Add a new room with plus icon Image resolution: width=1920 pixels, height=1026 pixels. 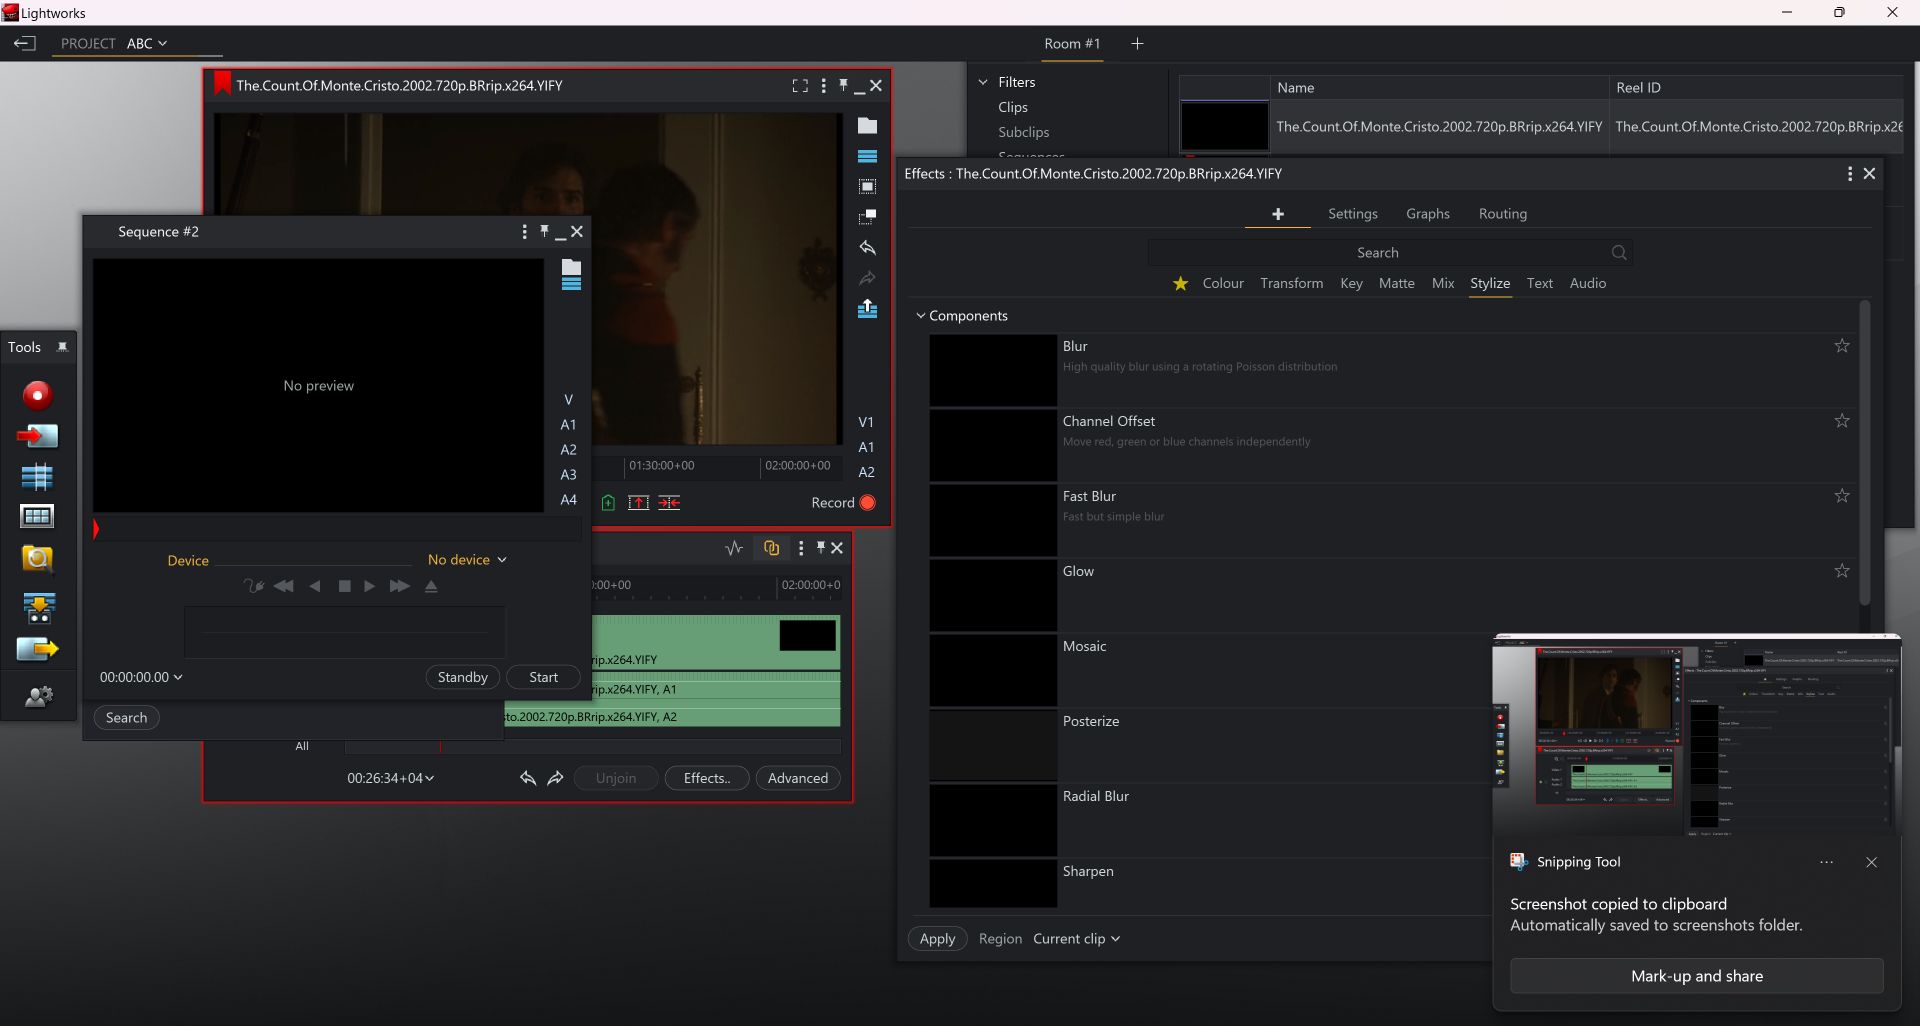[1137, 44]
